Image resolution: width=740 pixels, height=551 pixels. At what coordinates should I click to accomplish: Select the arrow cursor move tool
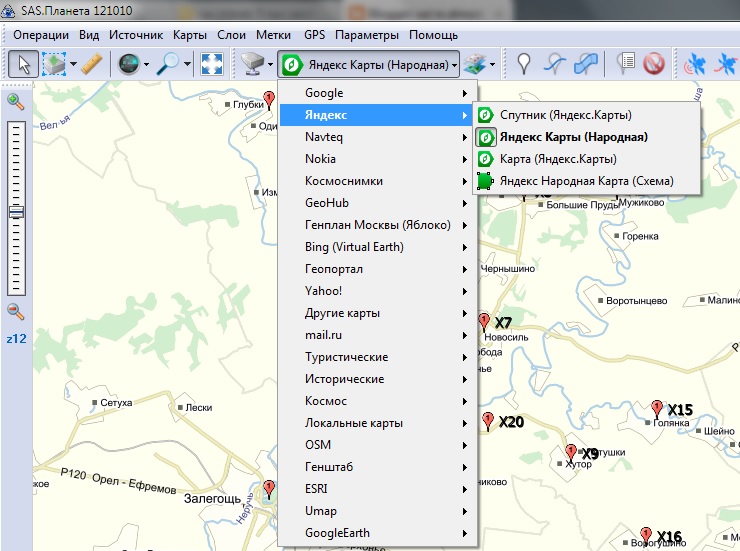click(24, 64)
